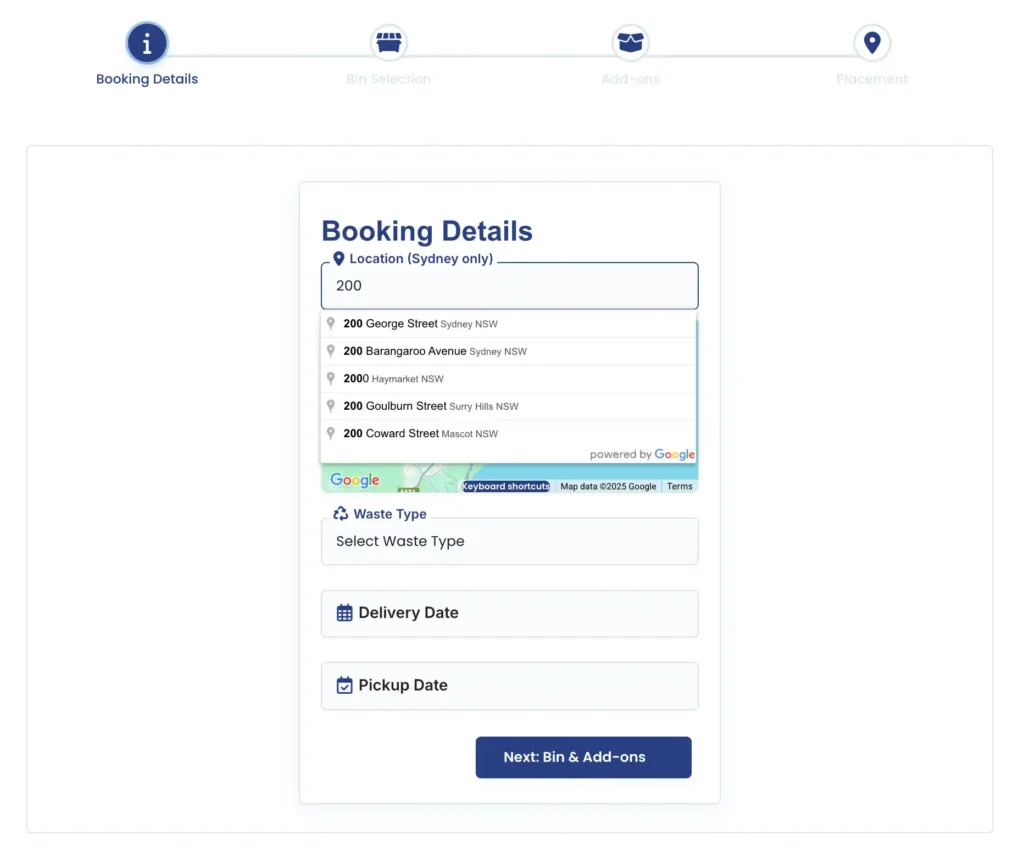This screenshot has height=858, width=1024.
Task: Click the calendar-check icon beside Pickup Date
Action: [x=344, y=685]
